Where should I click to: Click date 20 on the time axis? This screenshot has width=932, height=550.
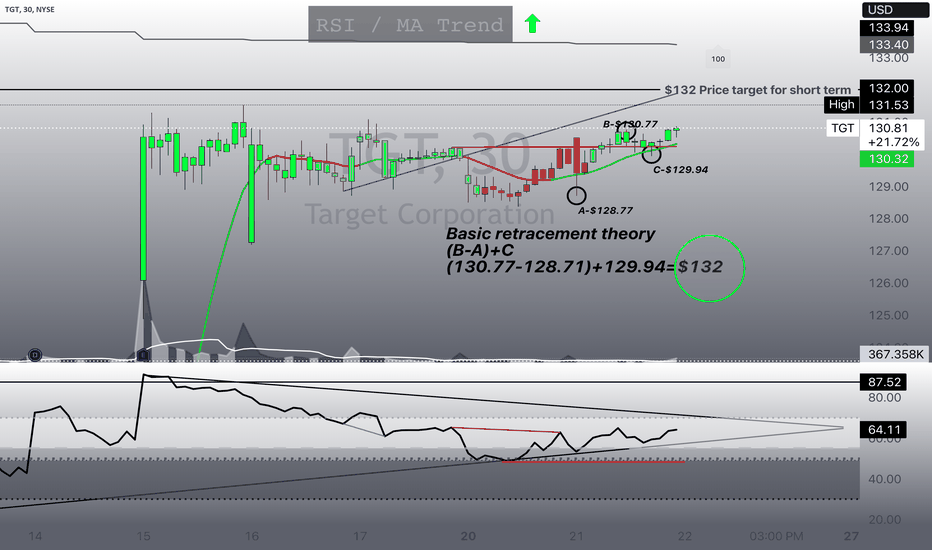(x=468, y=536)
